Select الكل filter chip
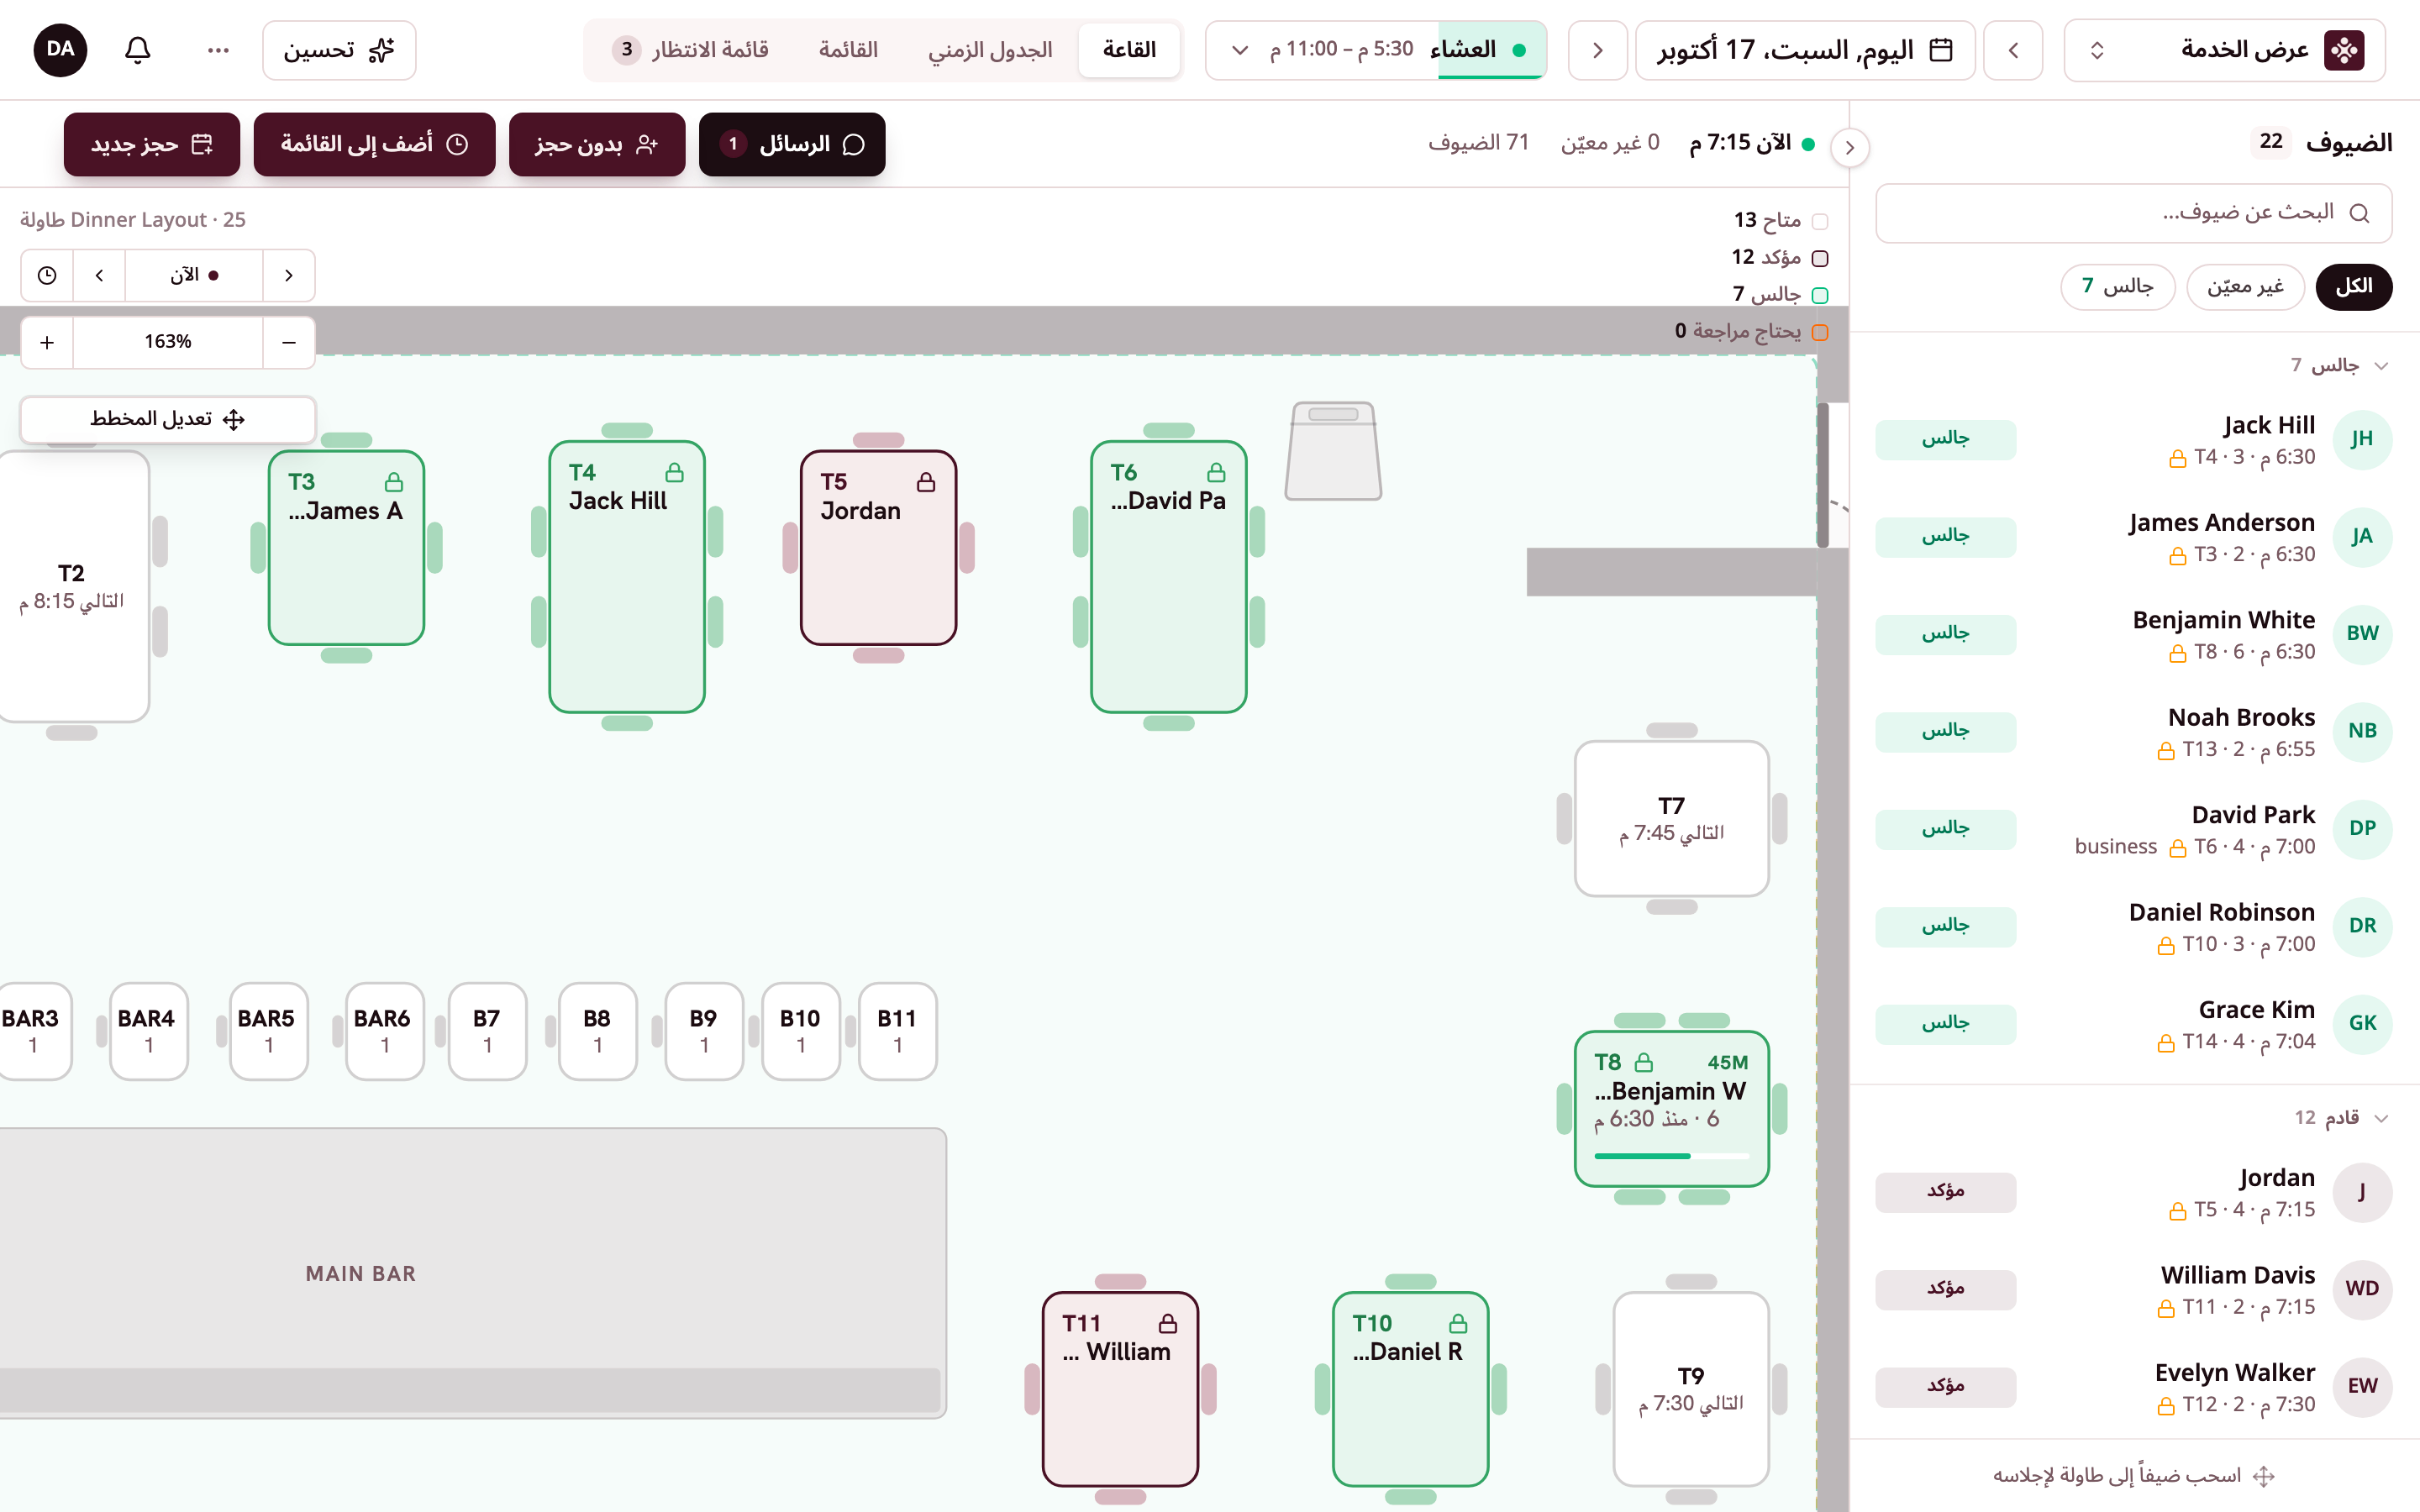The image size is (2420, 1512). click(x=2354, y=287)
